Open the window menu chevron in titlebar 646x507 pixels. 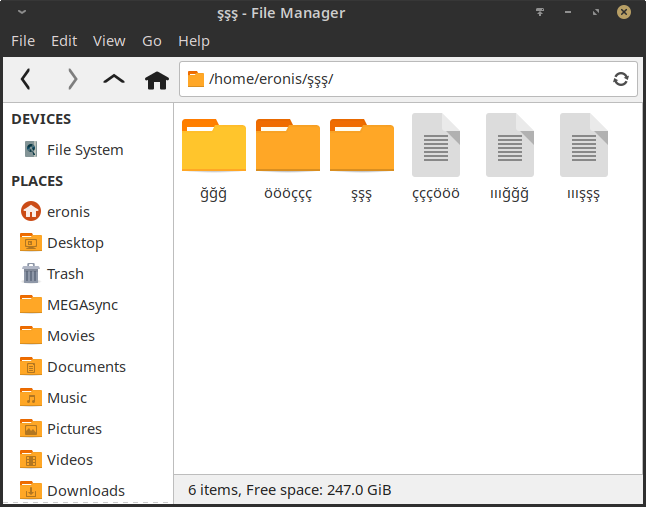point(22,12)
